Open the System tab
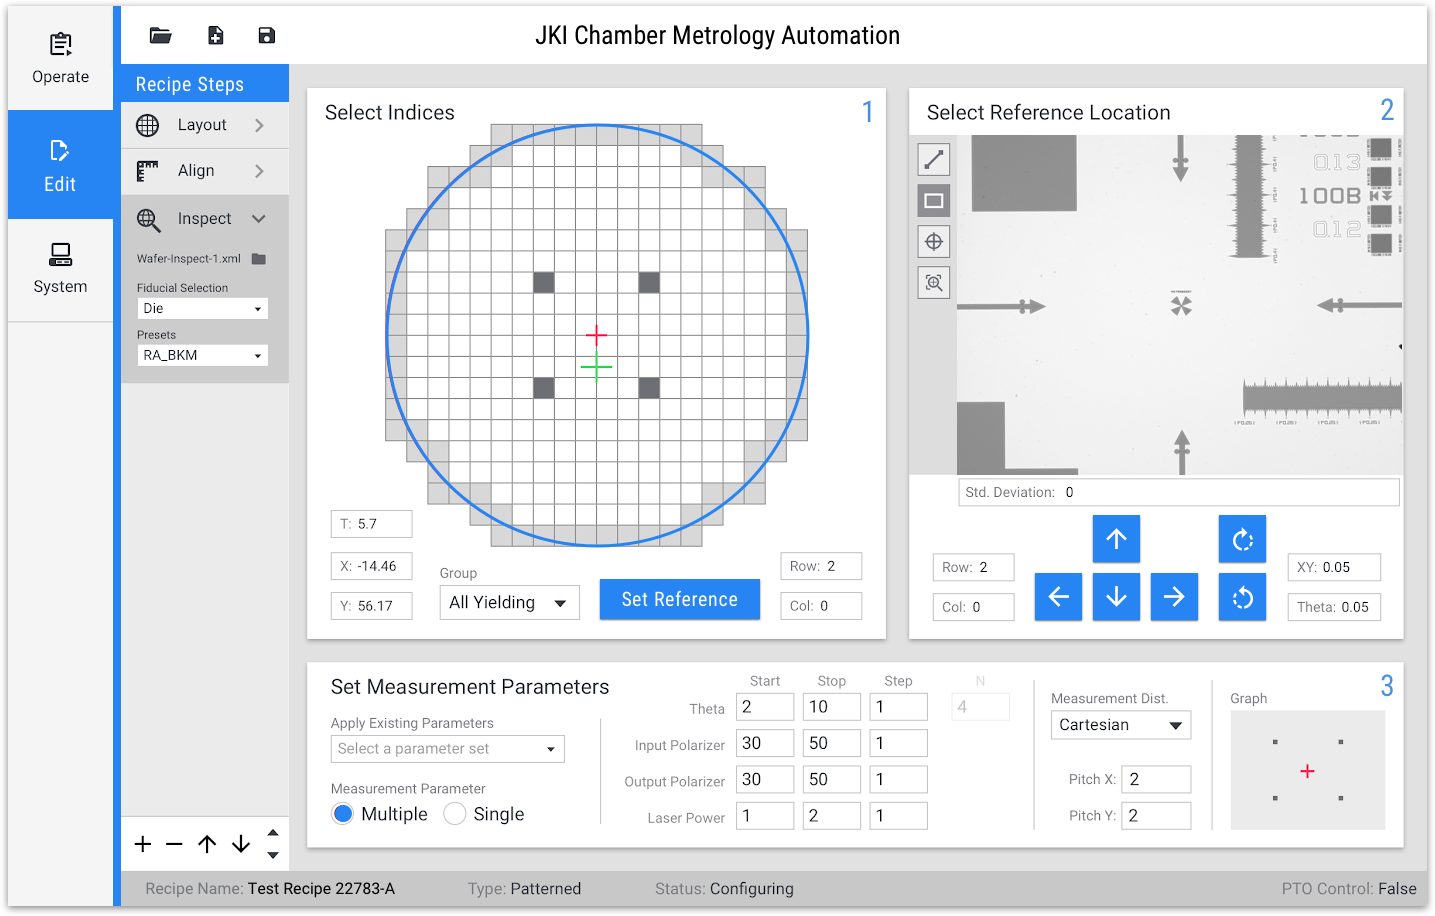 point(60,268)
